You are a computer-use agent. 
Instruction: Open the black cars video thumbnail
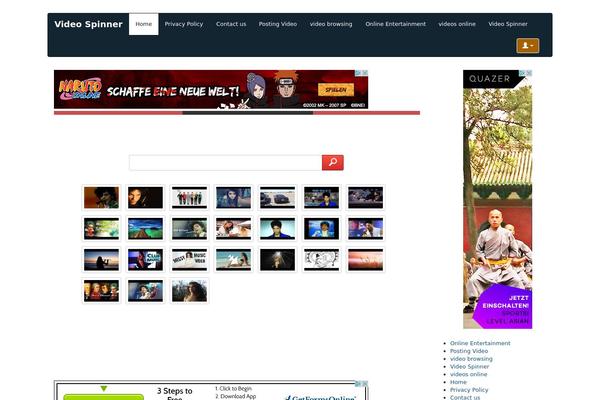pyautogui.click(x=277, y=198)
